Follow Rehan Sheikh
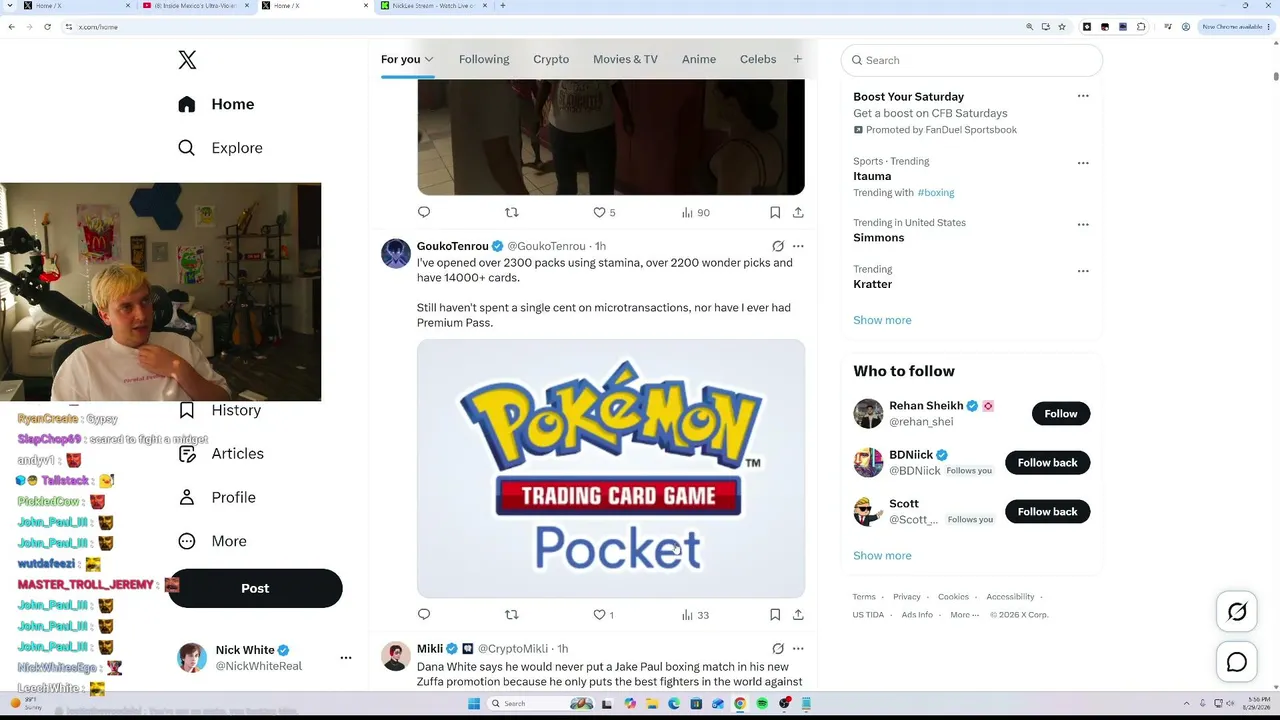The width and height of the screenshot is (1280, 720). click(1061, 414)
